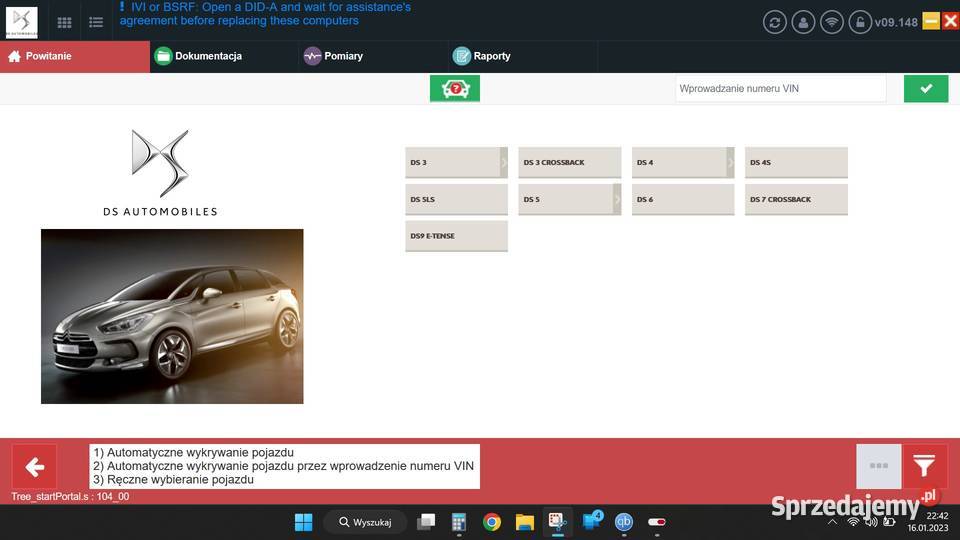Select the DS 4S vehicle model
This screenshot has height=540, width=960.
(797, 162)
